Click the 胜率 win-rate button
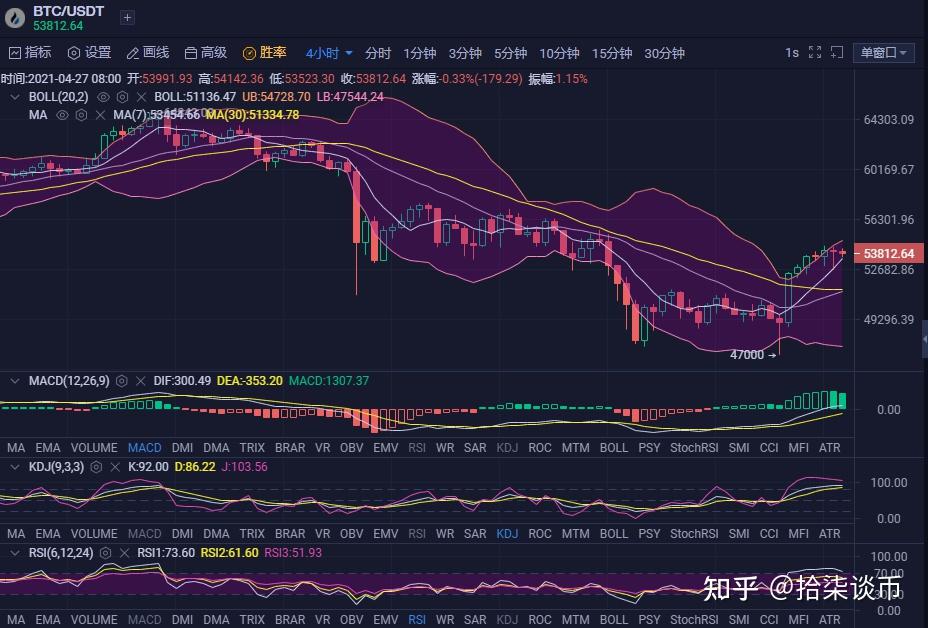The height and width of the screenshot is (628, 928). (x=265, y=53)
